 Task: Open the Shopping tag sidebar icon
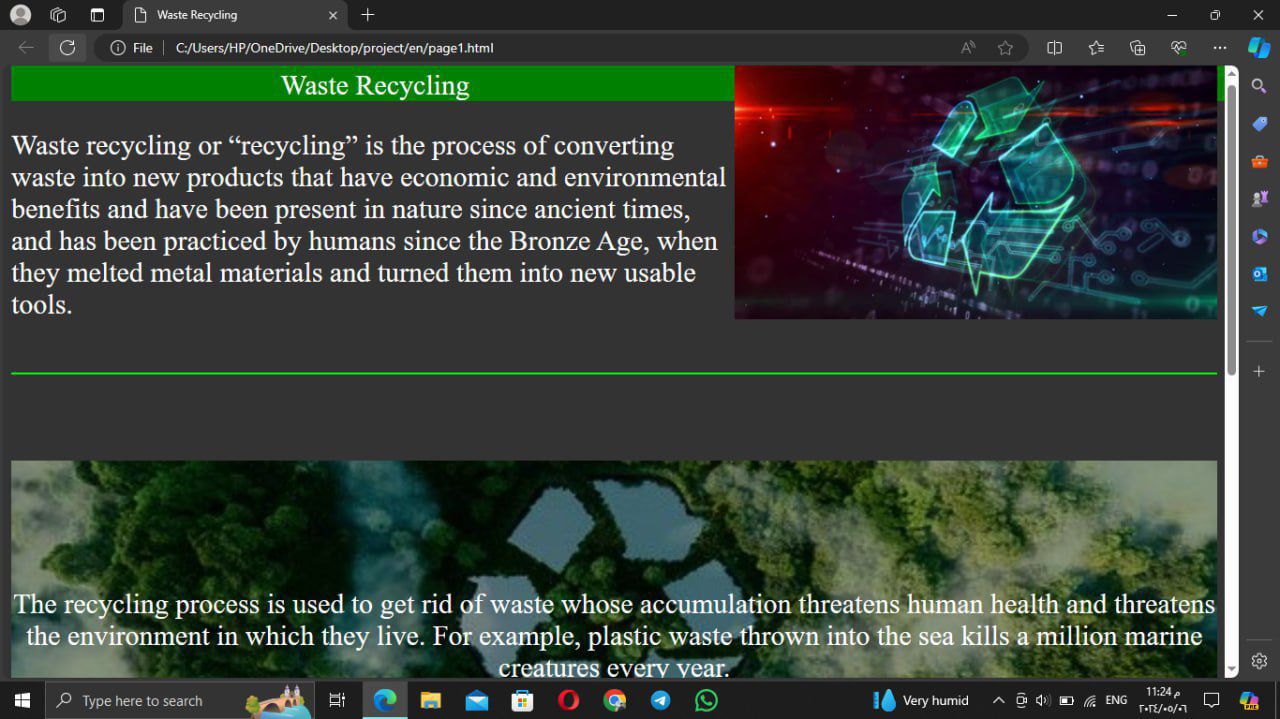pyautogui.click(x=1259, y=124)
